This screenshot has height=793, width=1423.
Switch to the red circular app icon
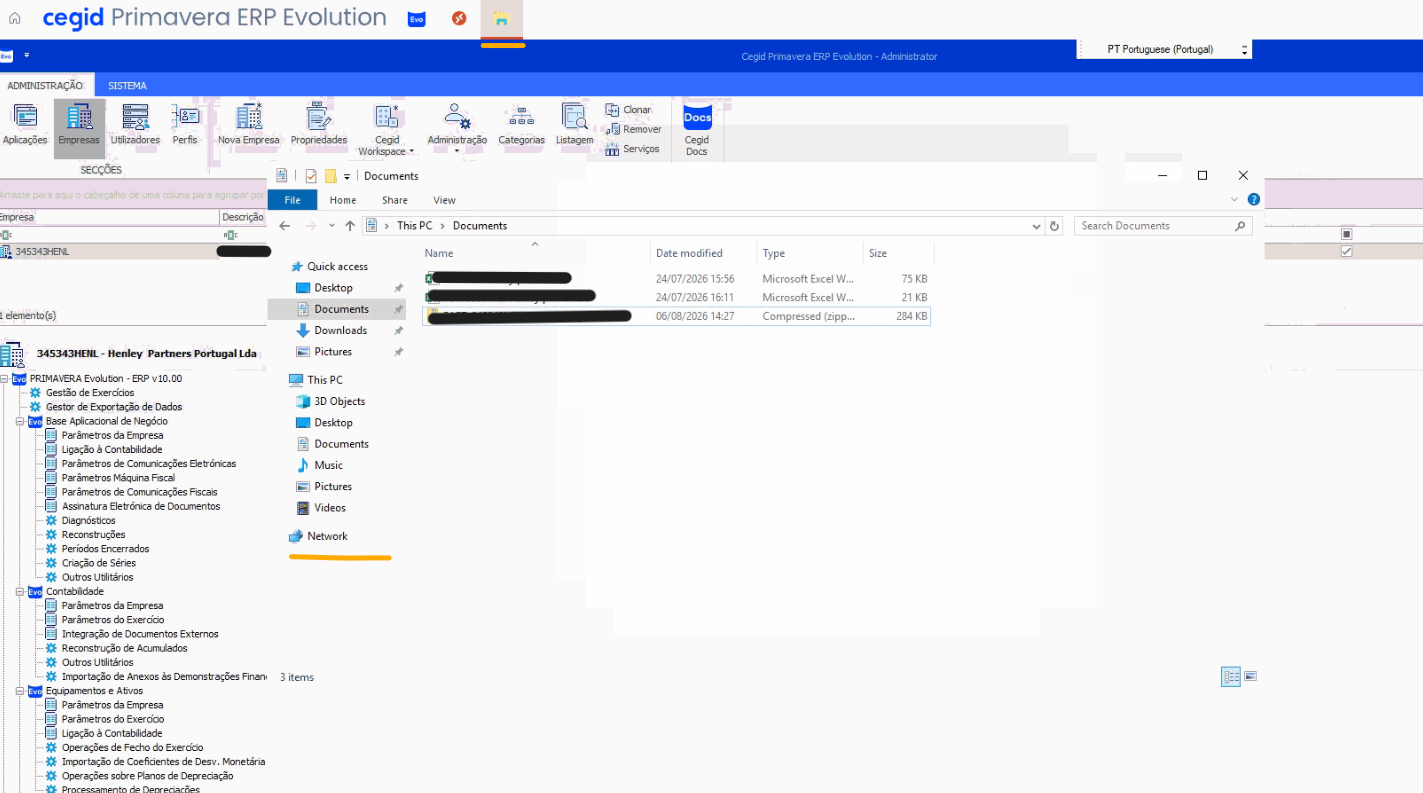[x=459, y=18]
